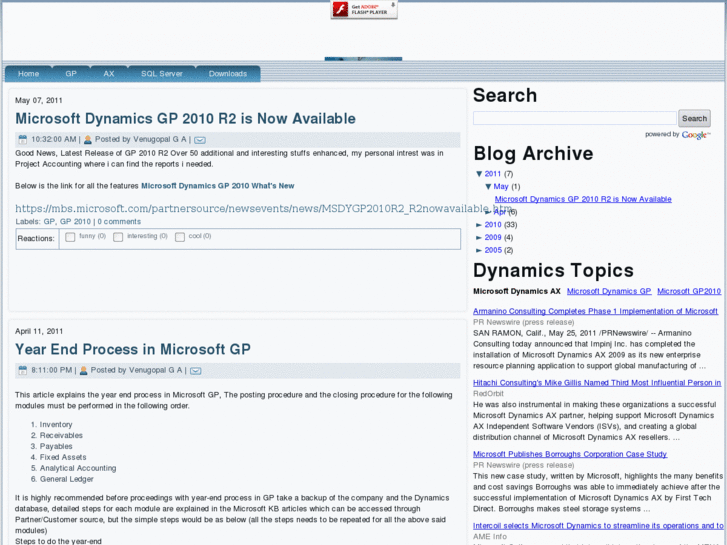This screenshot has height=545, width=727.
Task: Click author icon in 8:11:00 PM post line
Action: click(83, 370)
